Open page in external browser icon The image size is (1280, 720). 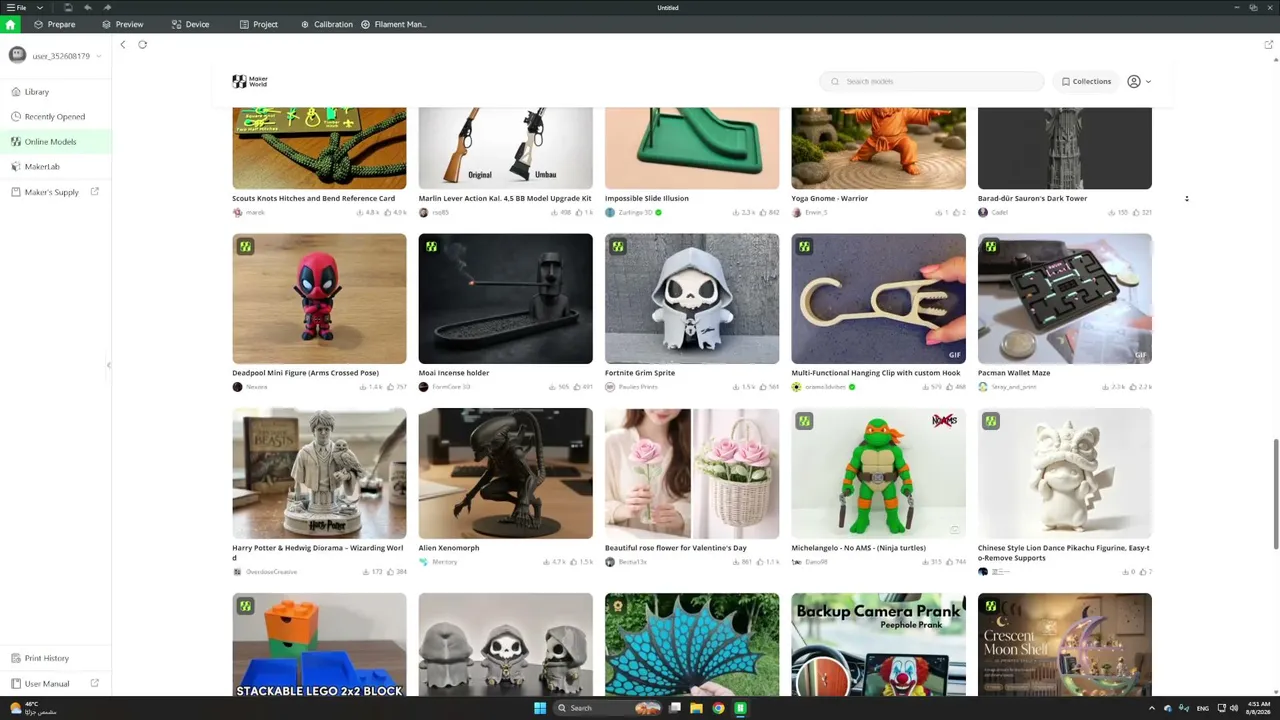[1269, 44]
